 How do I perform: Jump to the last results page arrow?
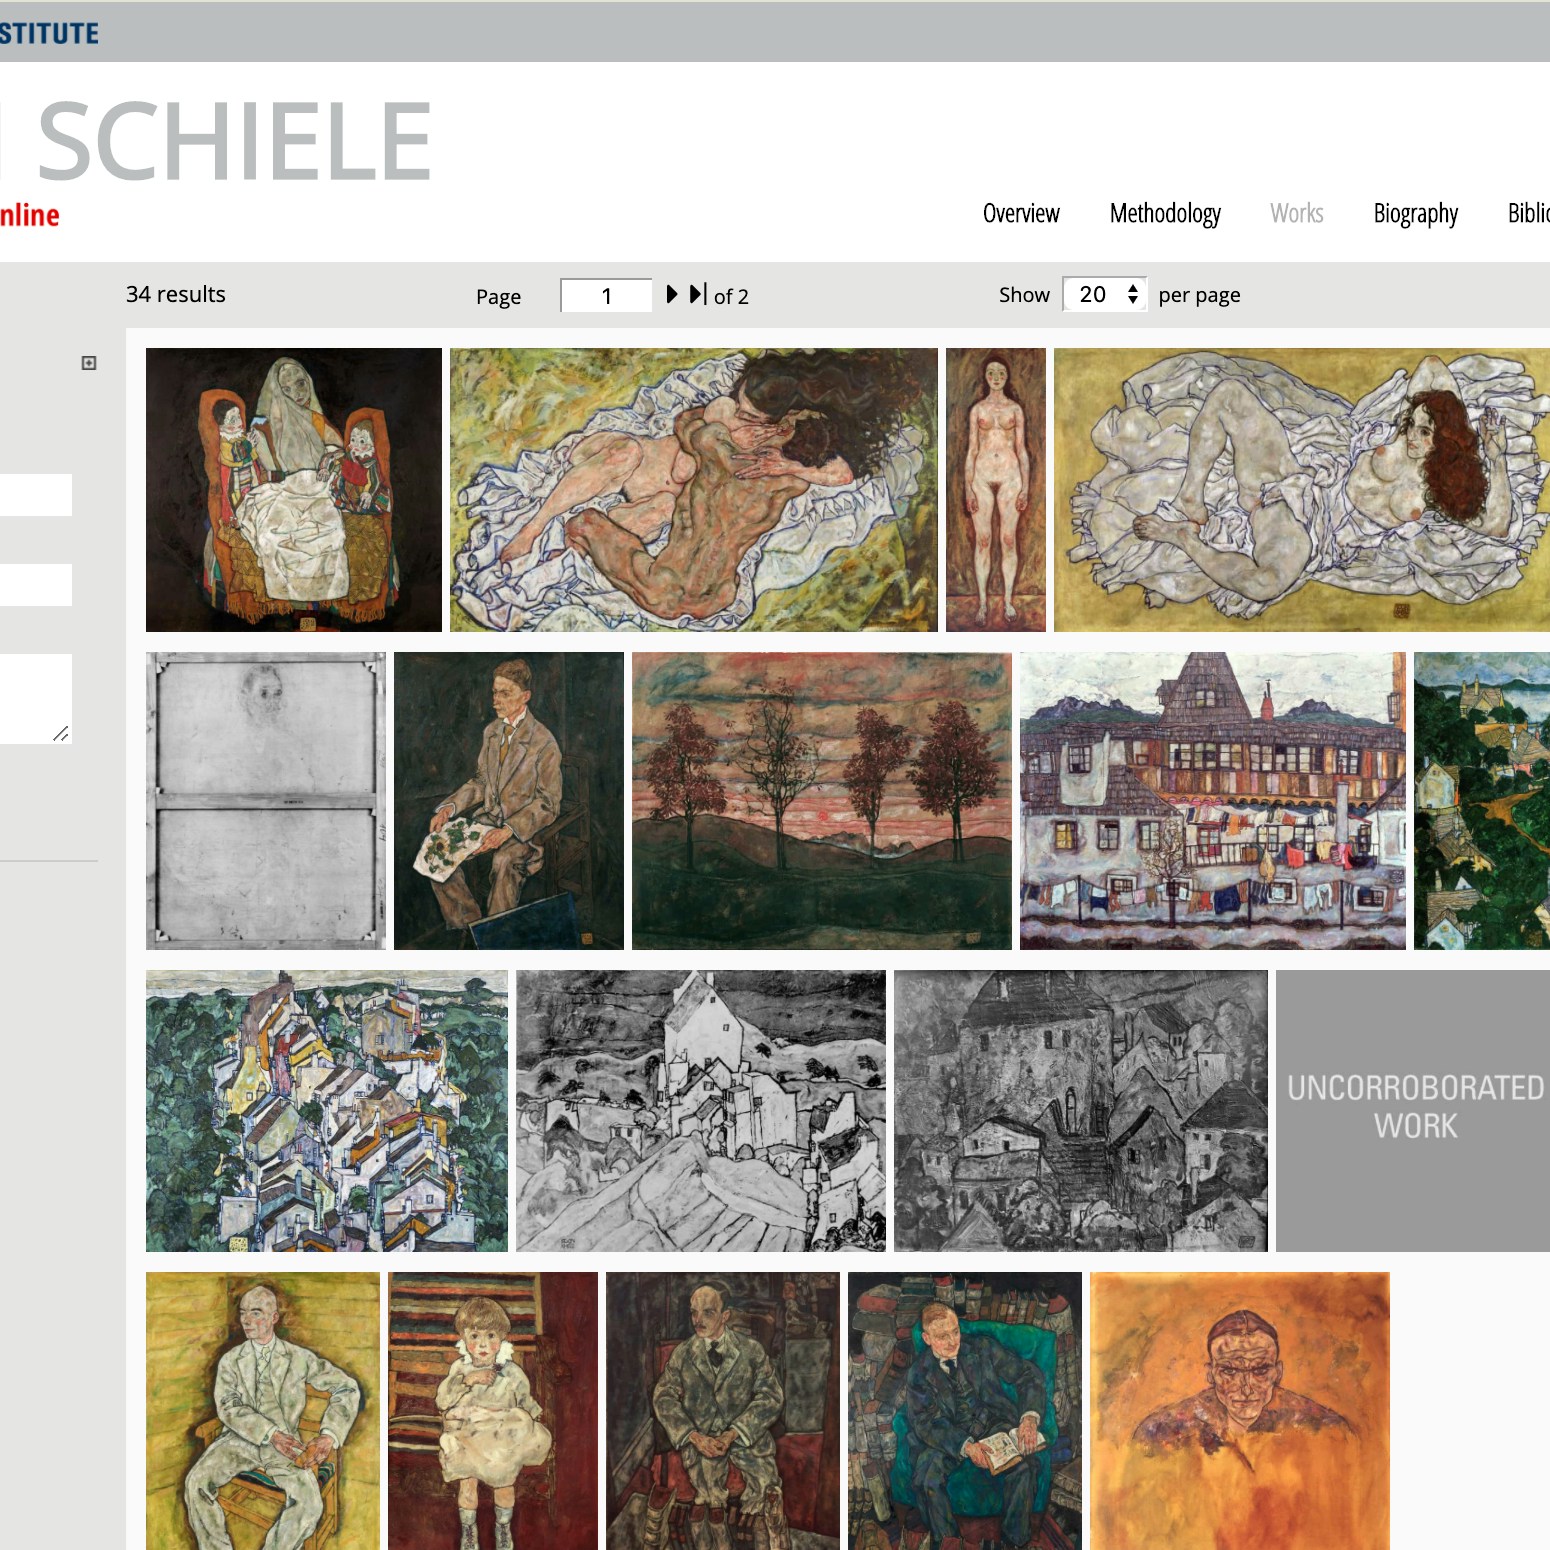(699, 294)
